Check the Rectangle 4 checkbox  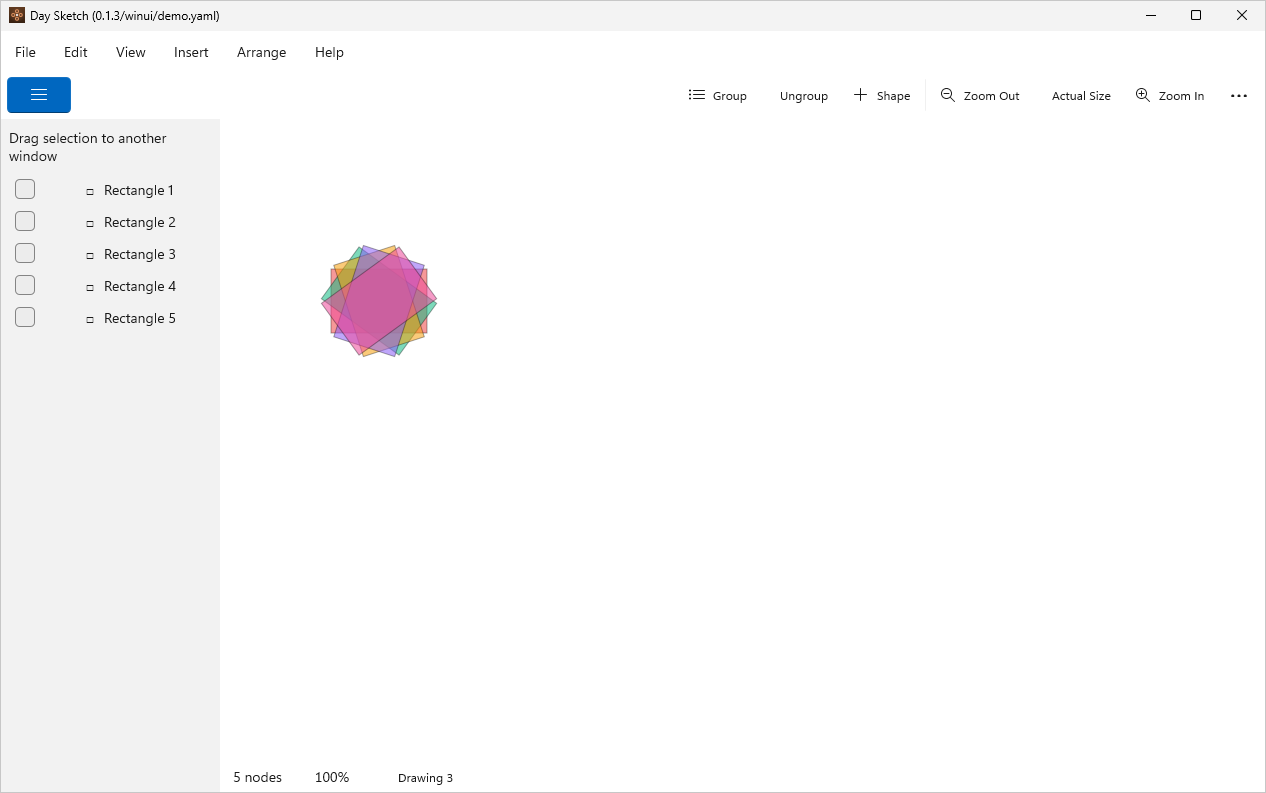click(x=25, y=285)
